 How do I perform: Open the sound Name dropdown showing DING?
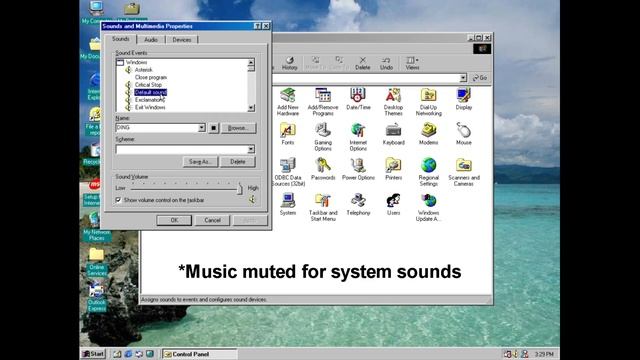tap(202, 128)
